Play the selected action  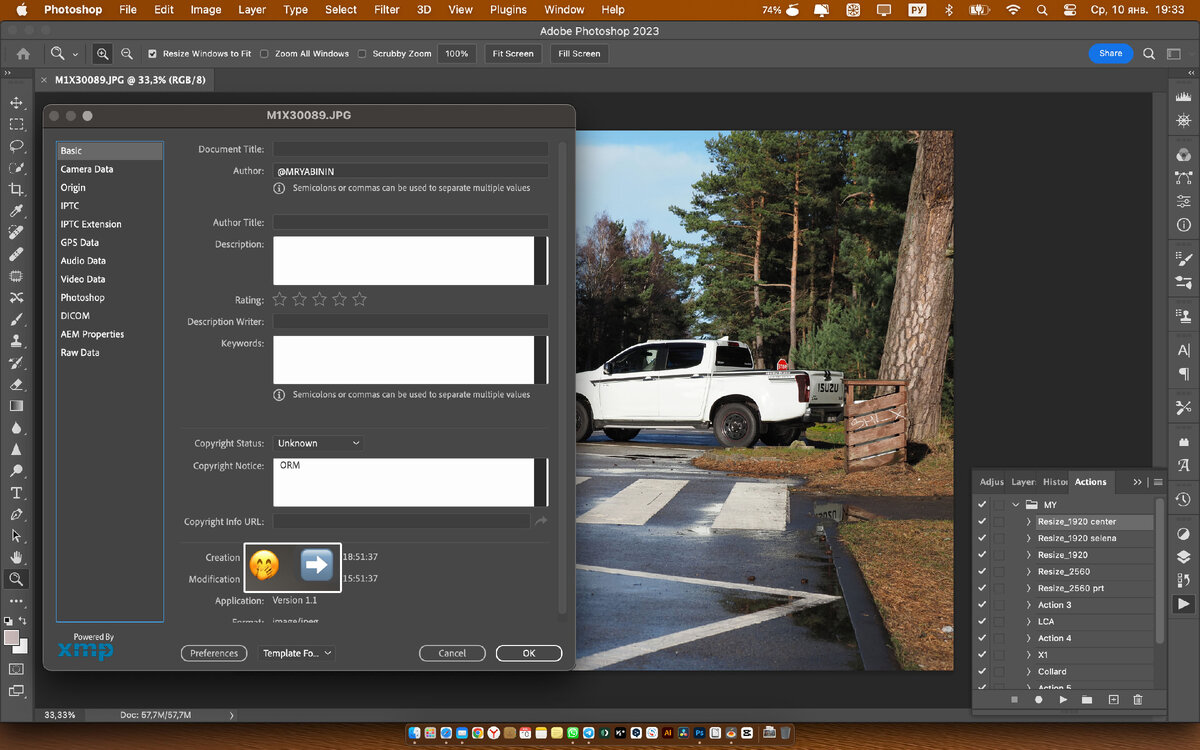[1063, 700]
